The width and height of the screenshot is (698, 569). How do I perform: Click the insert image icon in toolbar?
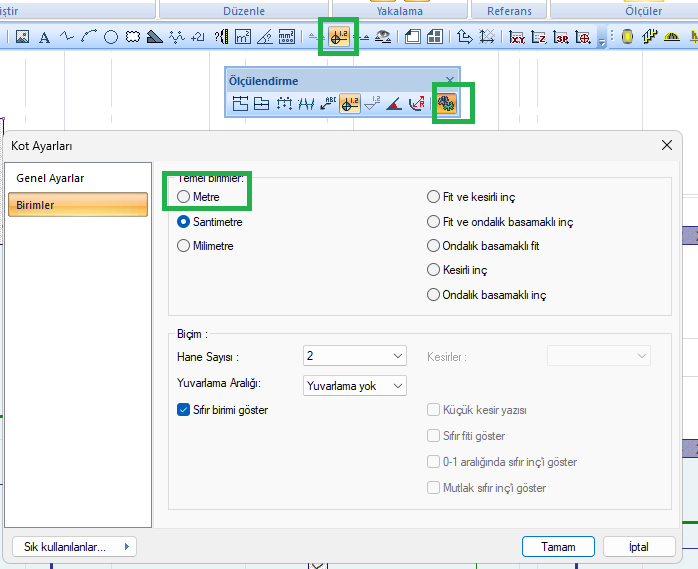(22, 37)
